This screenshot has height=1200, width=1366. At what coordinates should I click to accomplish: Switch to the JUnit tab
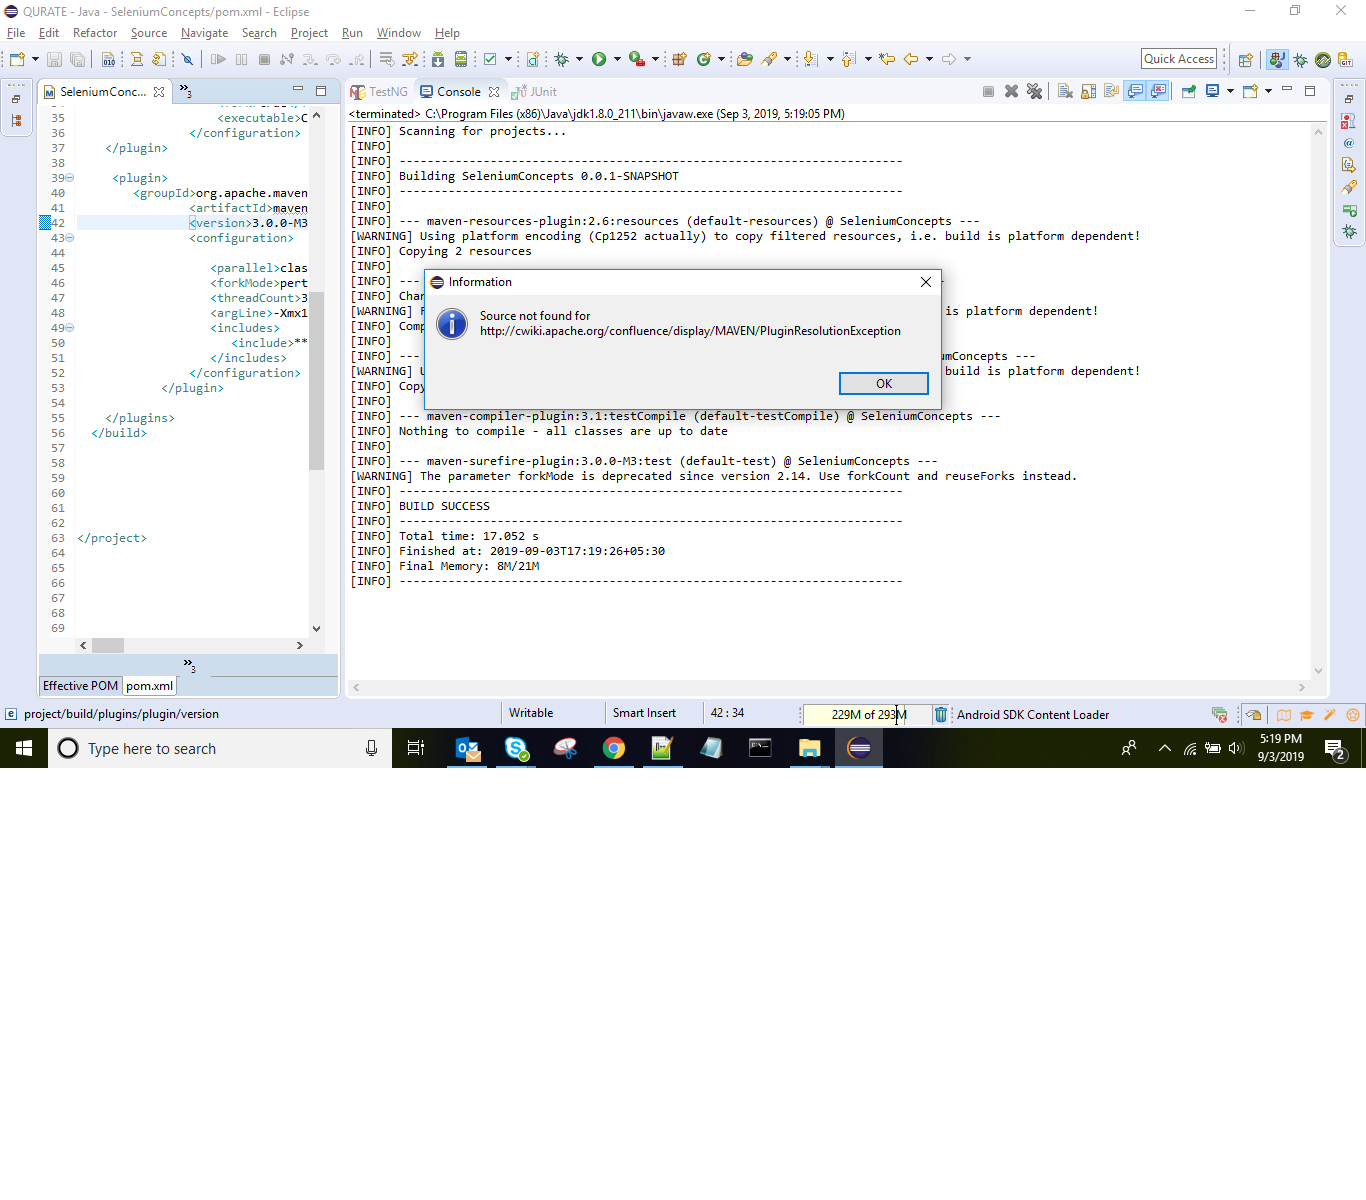coord(534,92)
